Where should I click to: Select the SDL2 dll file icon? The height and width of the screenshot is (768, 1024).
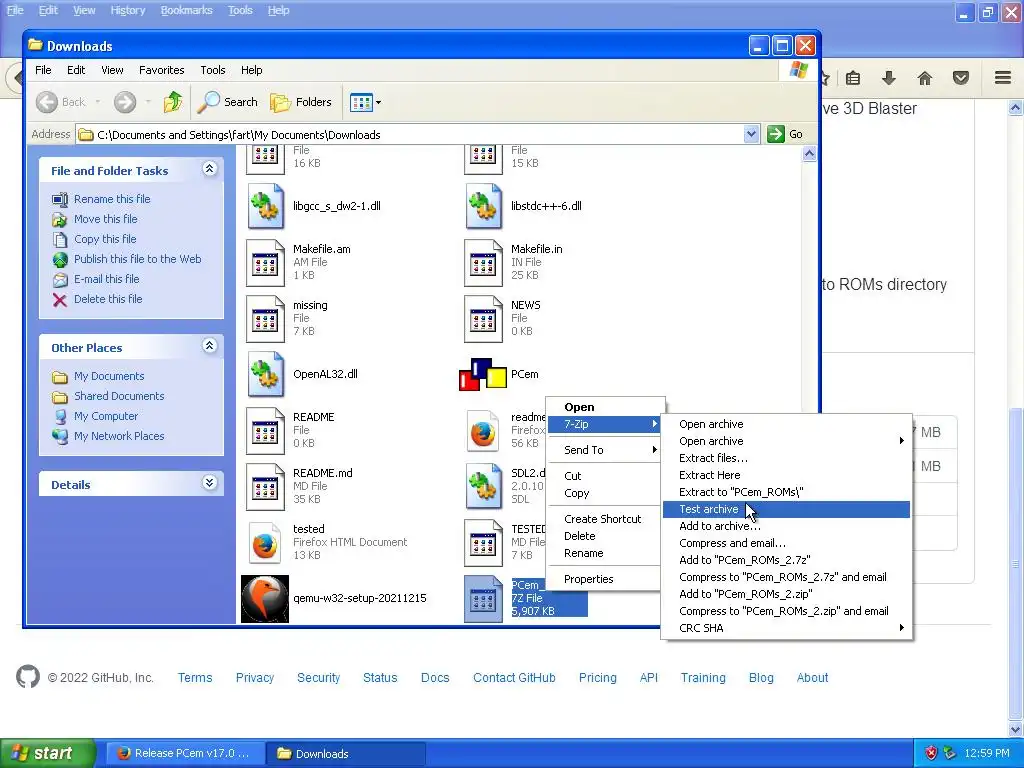[x=484, y=487]
